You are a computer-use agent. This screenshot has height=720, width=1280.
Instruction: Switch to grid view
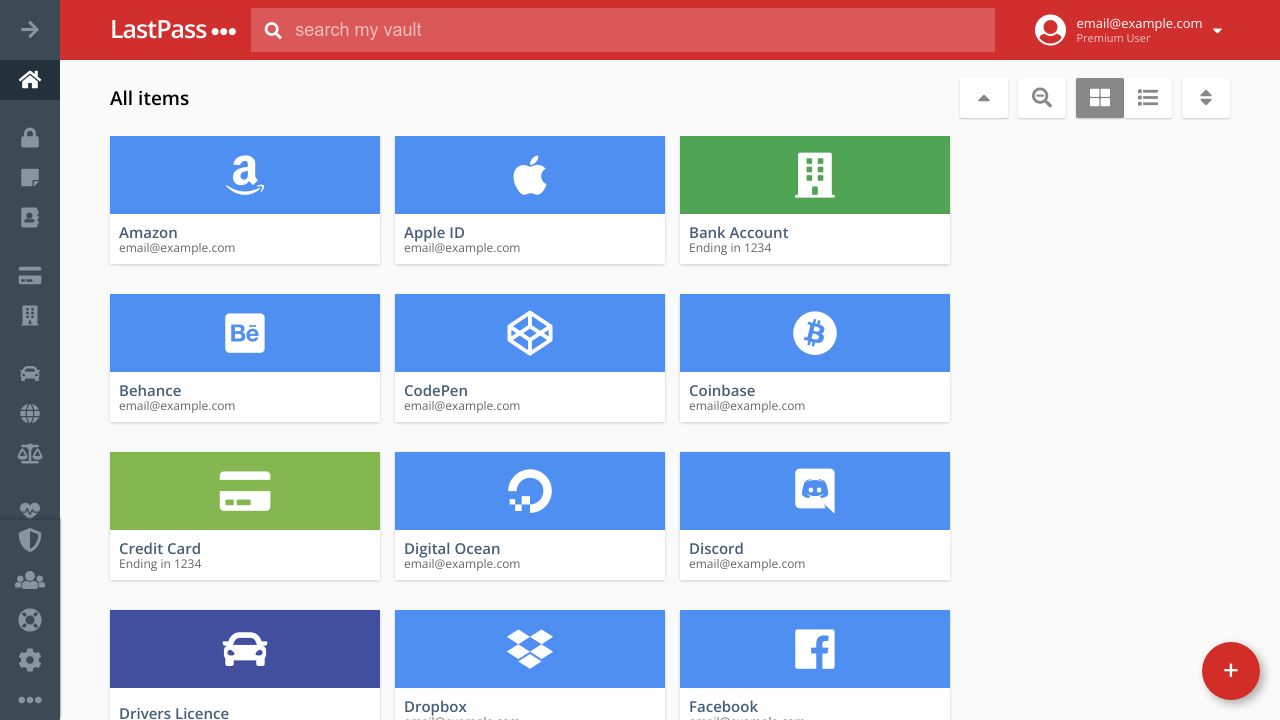(1100, 98)
